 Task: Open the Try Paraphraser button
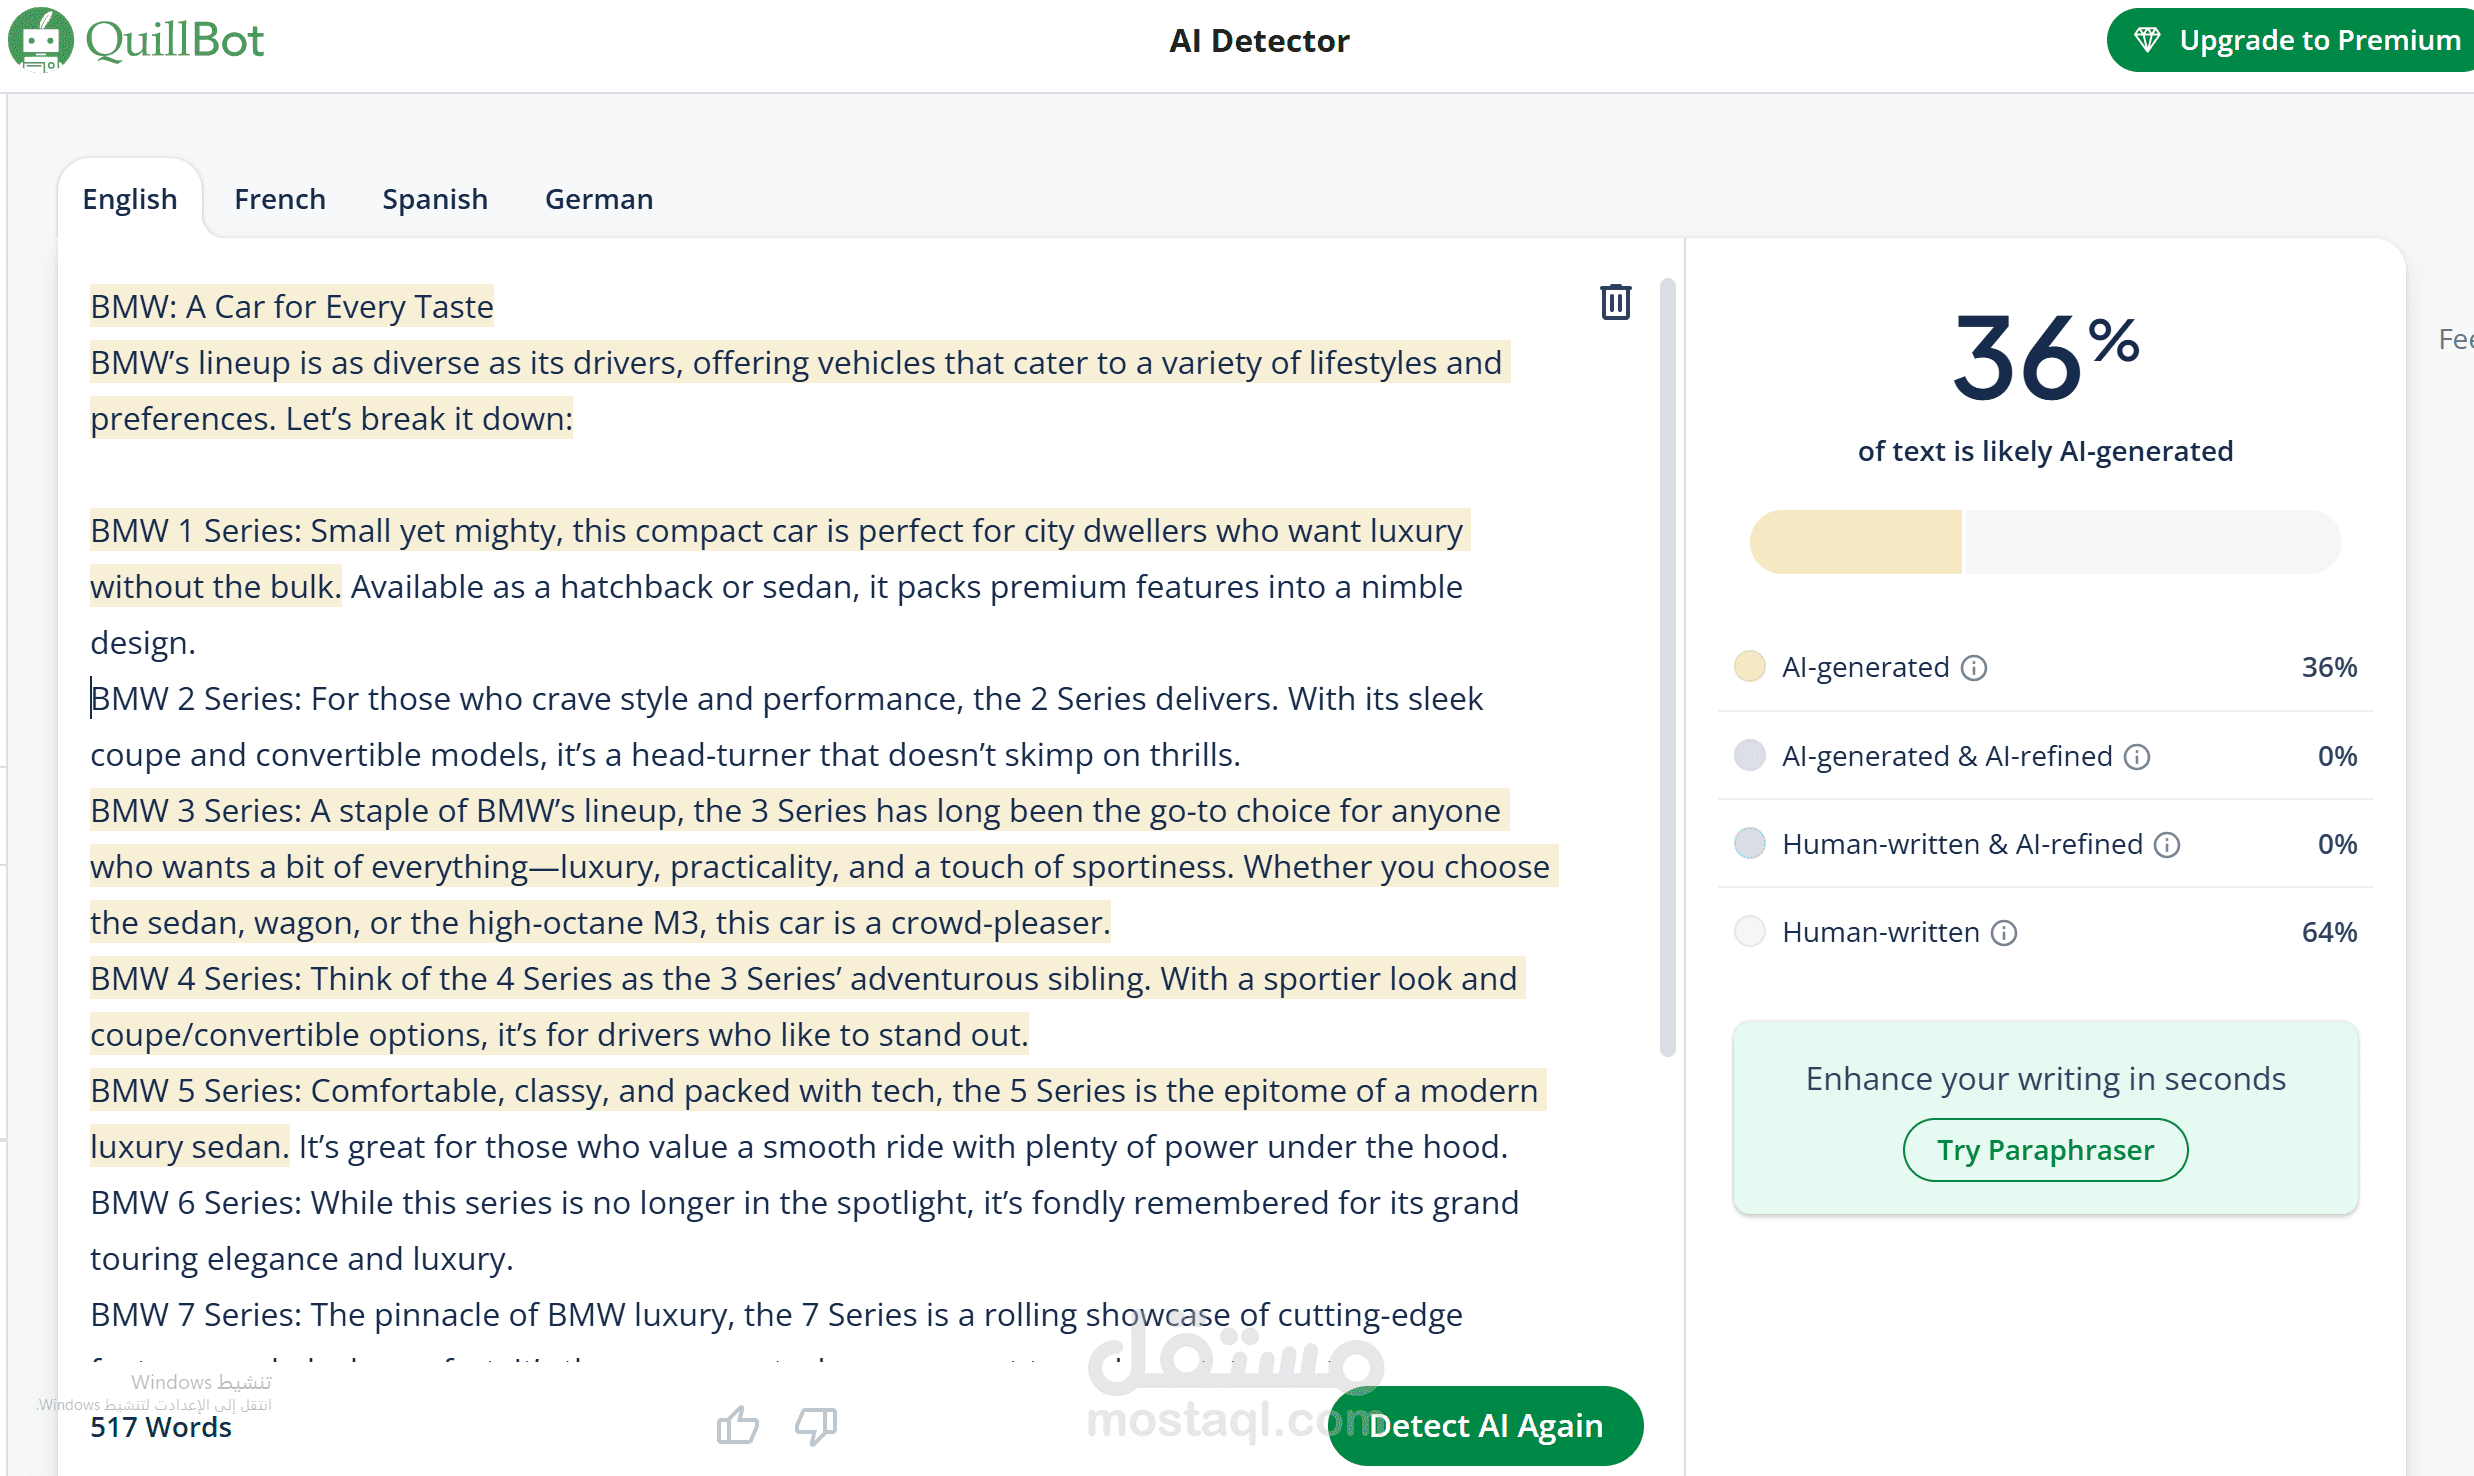point(2045,1150)
